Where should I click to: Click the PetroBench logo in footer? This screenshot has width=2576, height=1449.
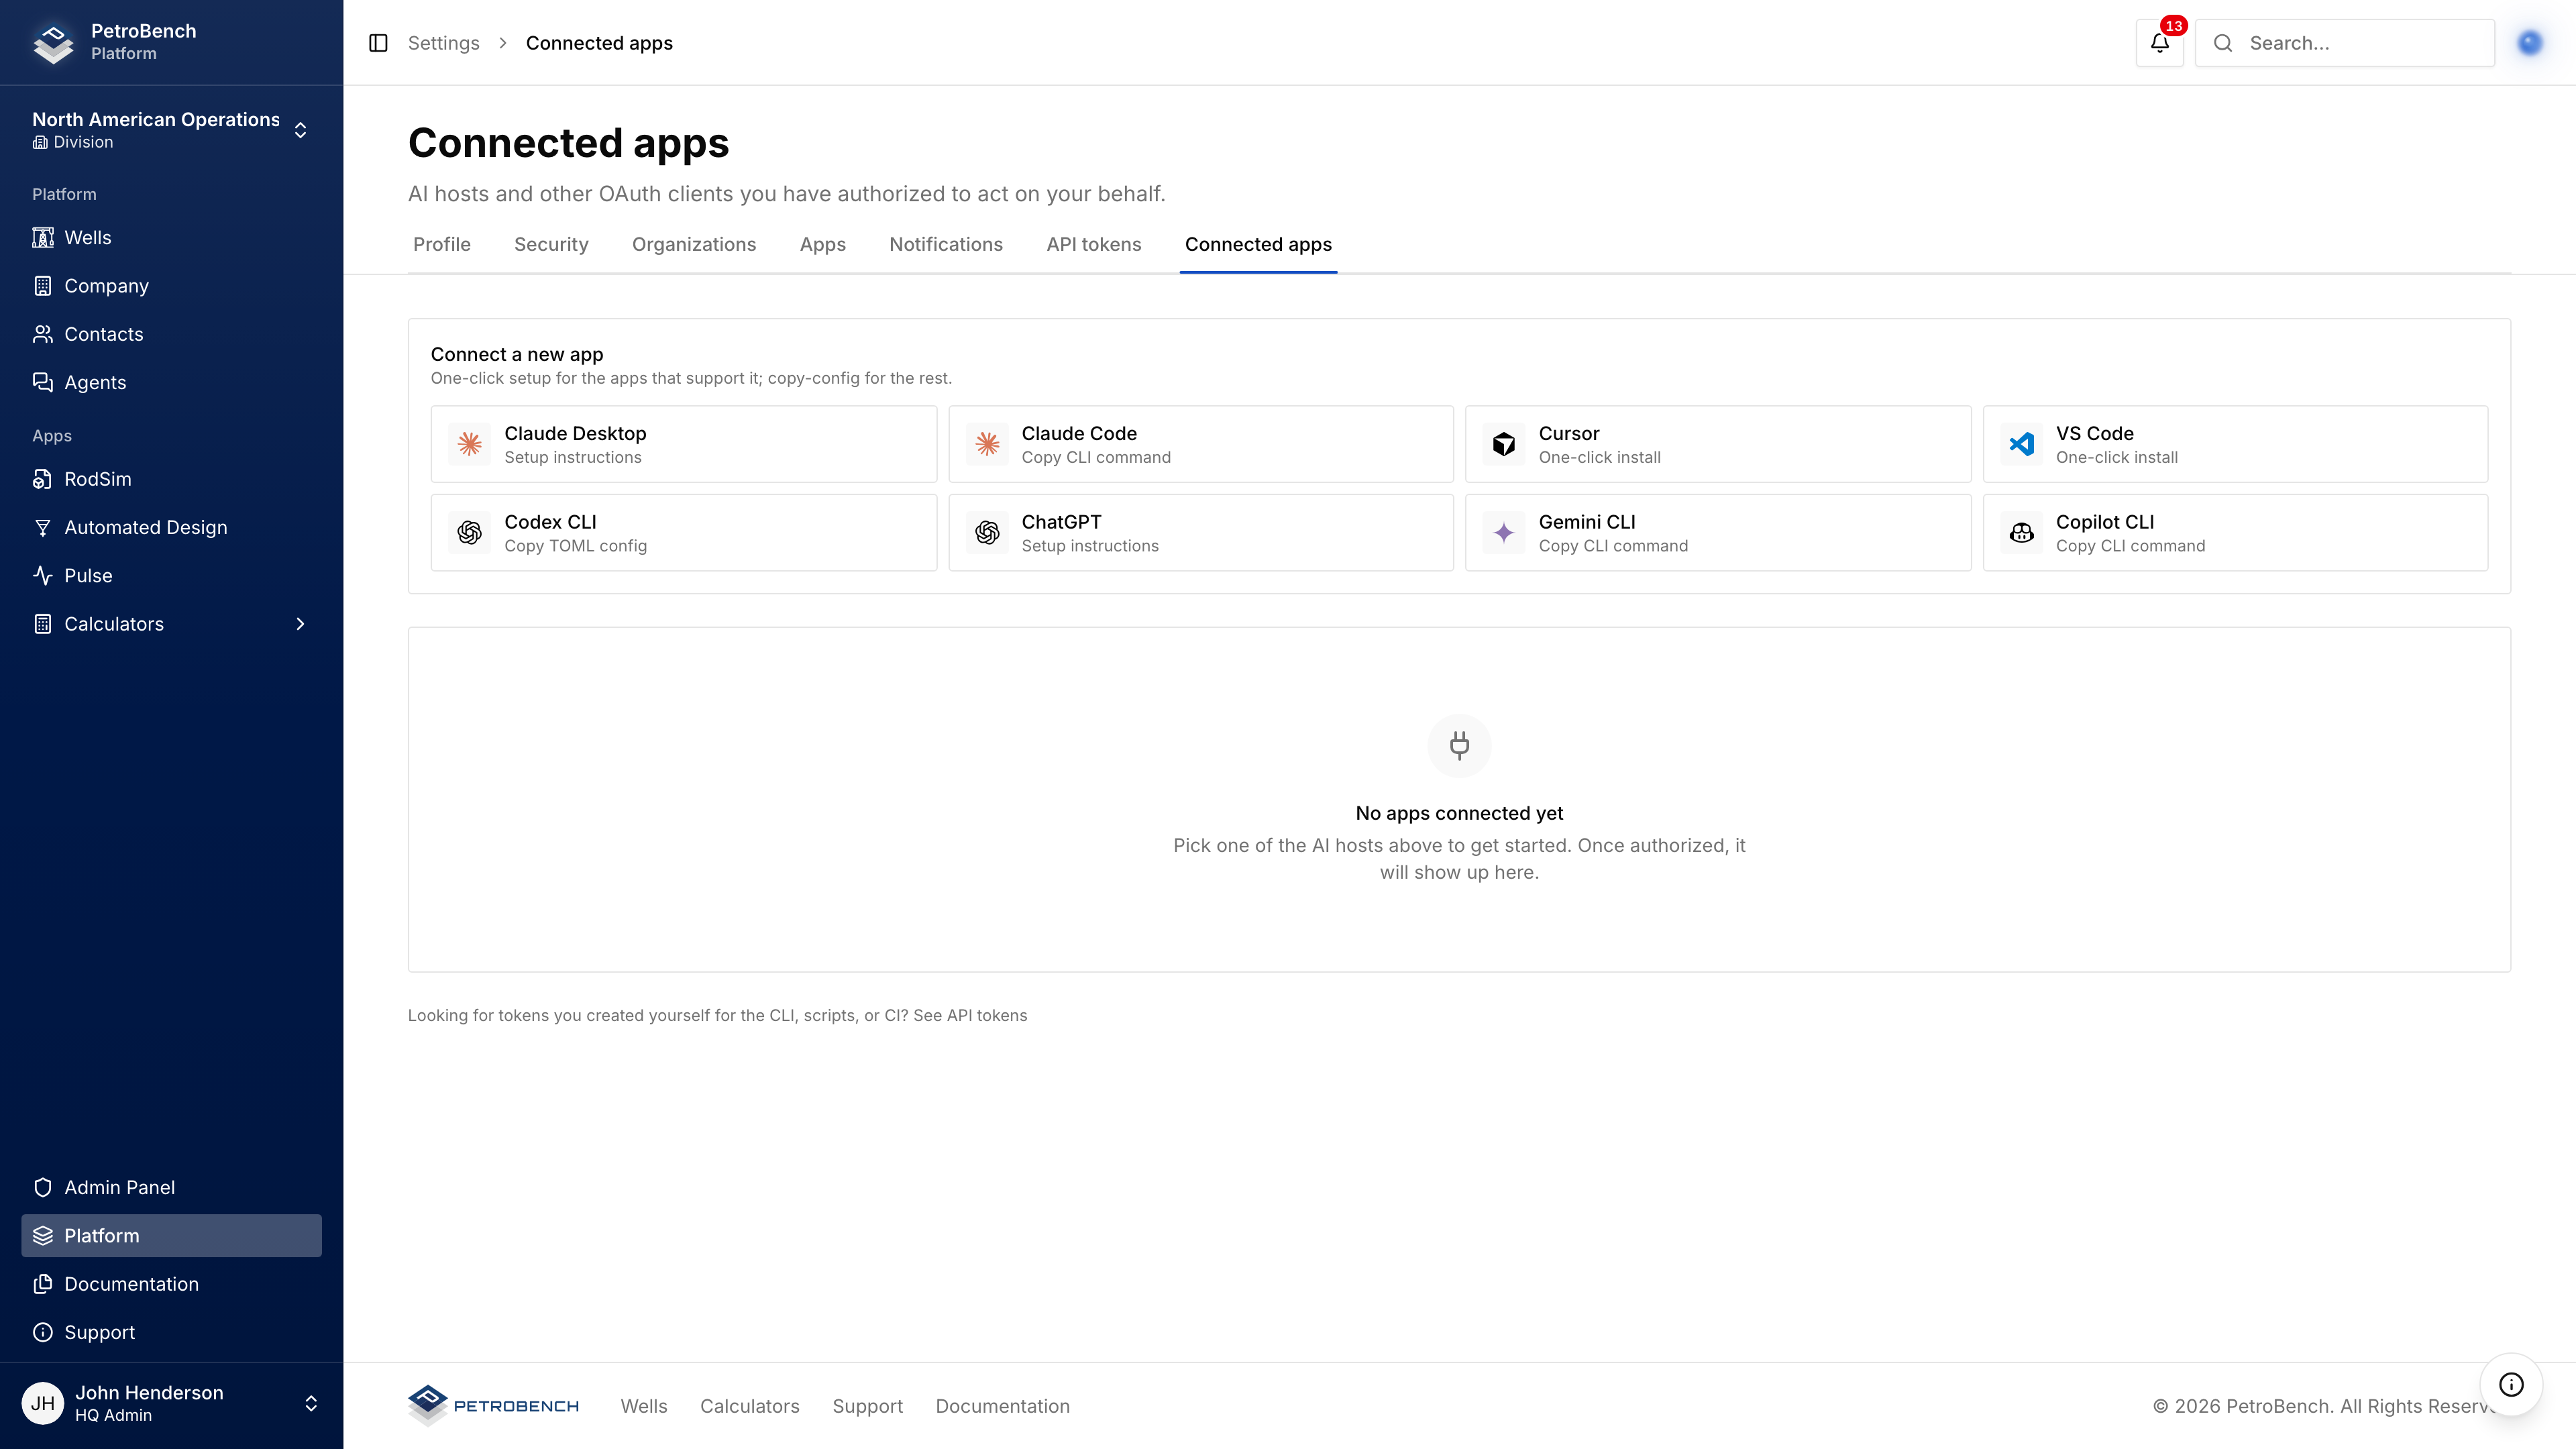point(493,1407)
